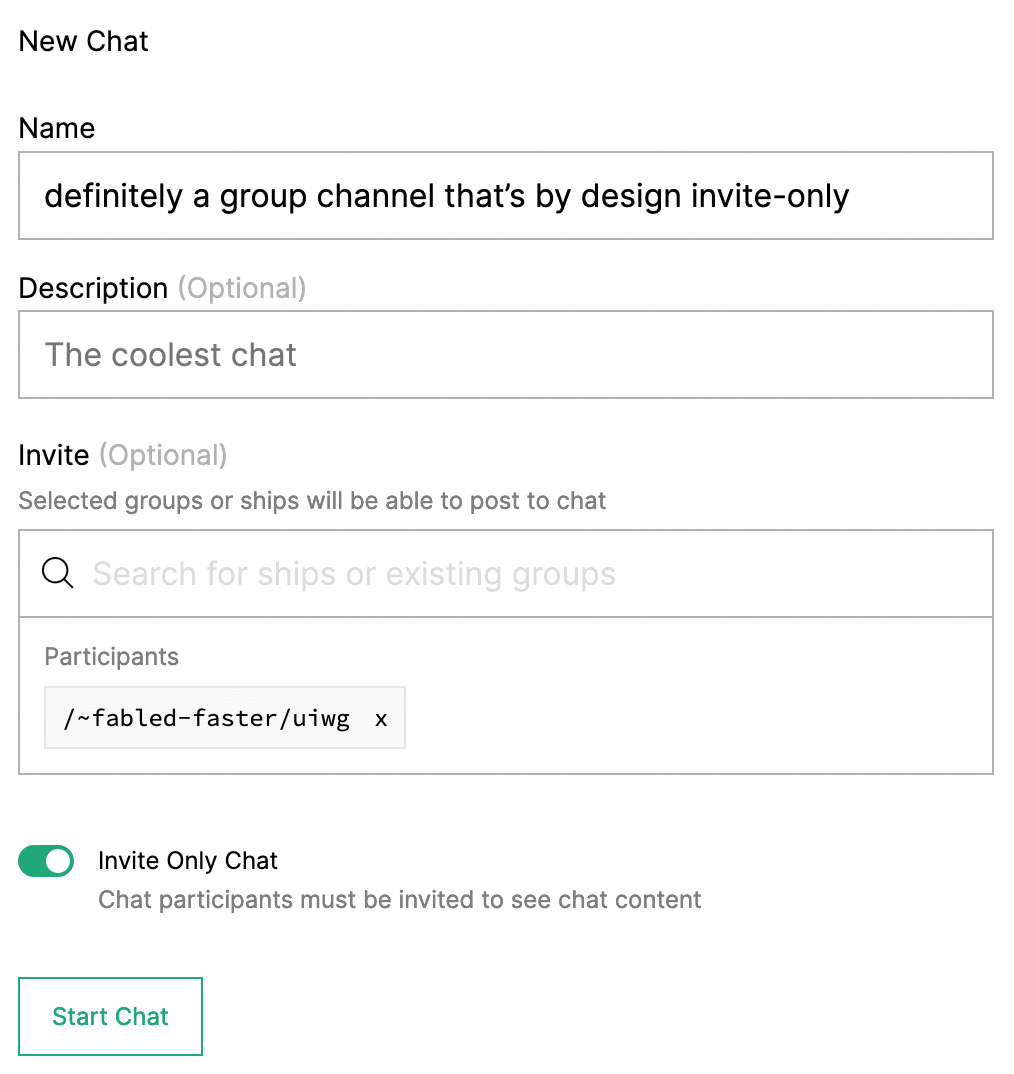The image size is (1014, 1074).
Task: Click the New Chat heading
Action: click(x=83, y=41)
